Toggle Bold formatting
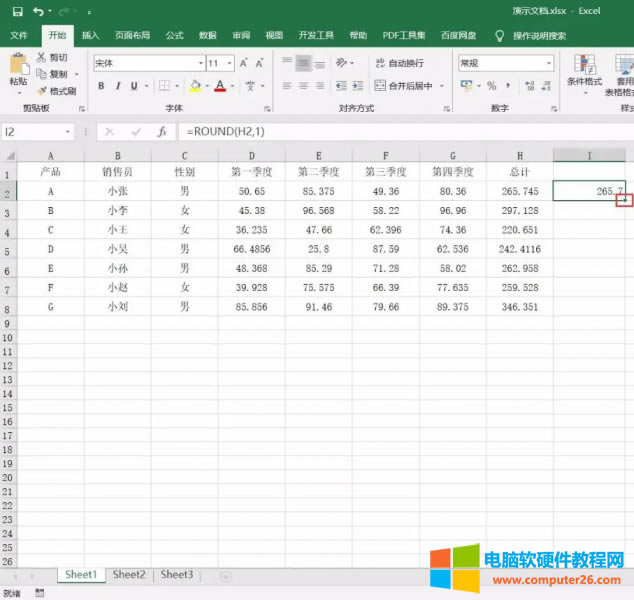 (x=102, y=86)
